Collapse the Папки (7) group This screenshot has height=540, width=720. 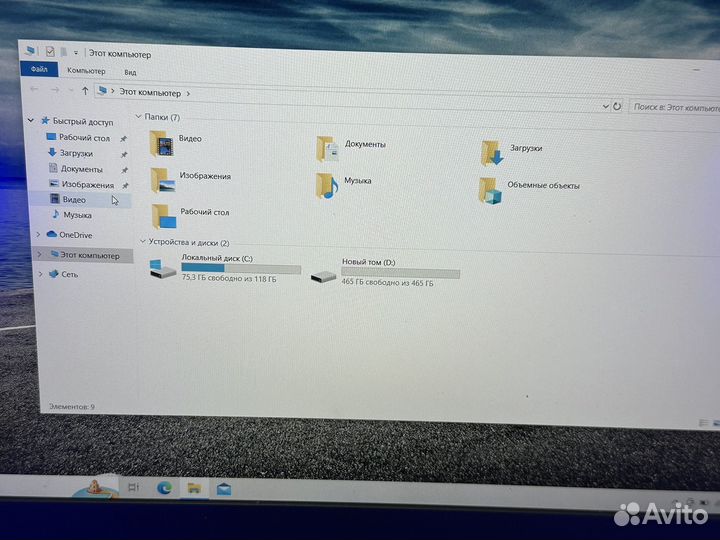pyautogui.click(x=138, y=117)
